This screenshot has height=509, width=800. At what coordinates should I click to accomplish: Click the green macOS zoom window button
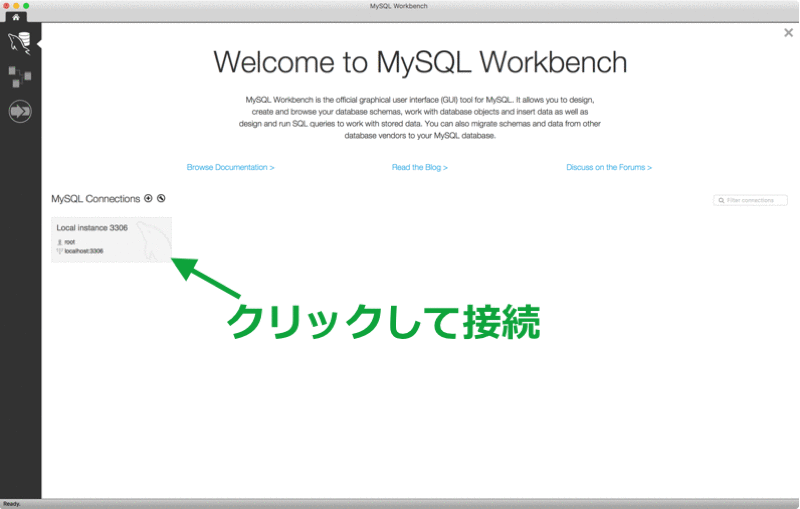(x=26, y=6)
